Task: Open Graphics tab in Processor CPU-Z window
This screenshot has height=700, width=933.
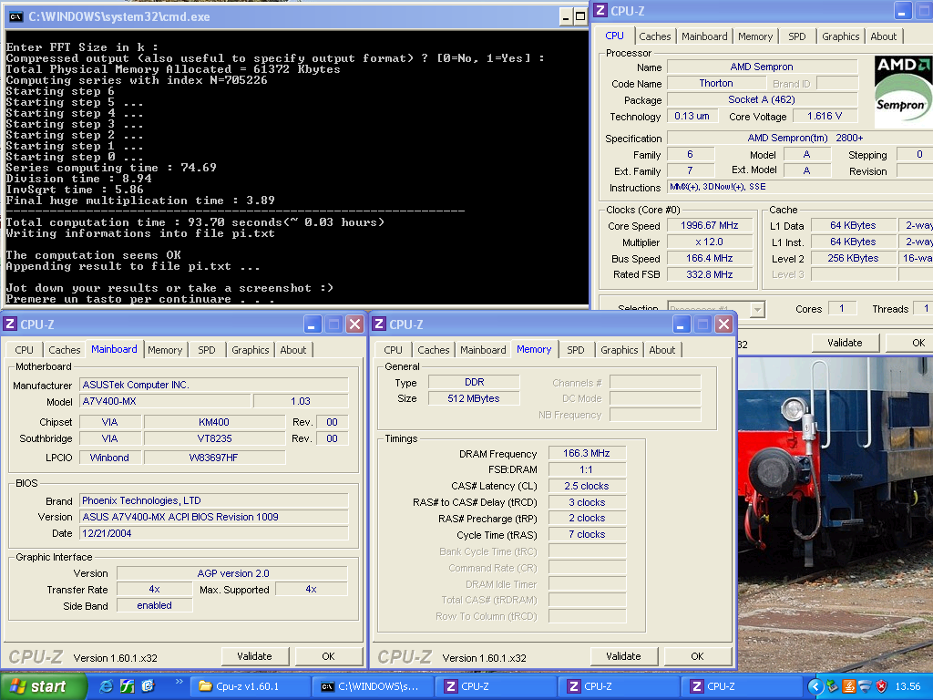Action: 840,36
